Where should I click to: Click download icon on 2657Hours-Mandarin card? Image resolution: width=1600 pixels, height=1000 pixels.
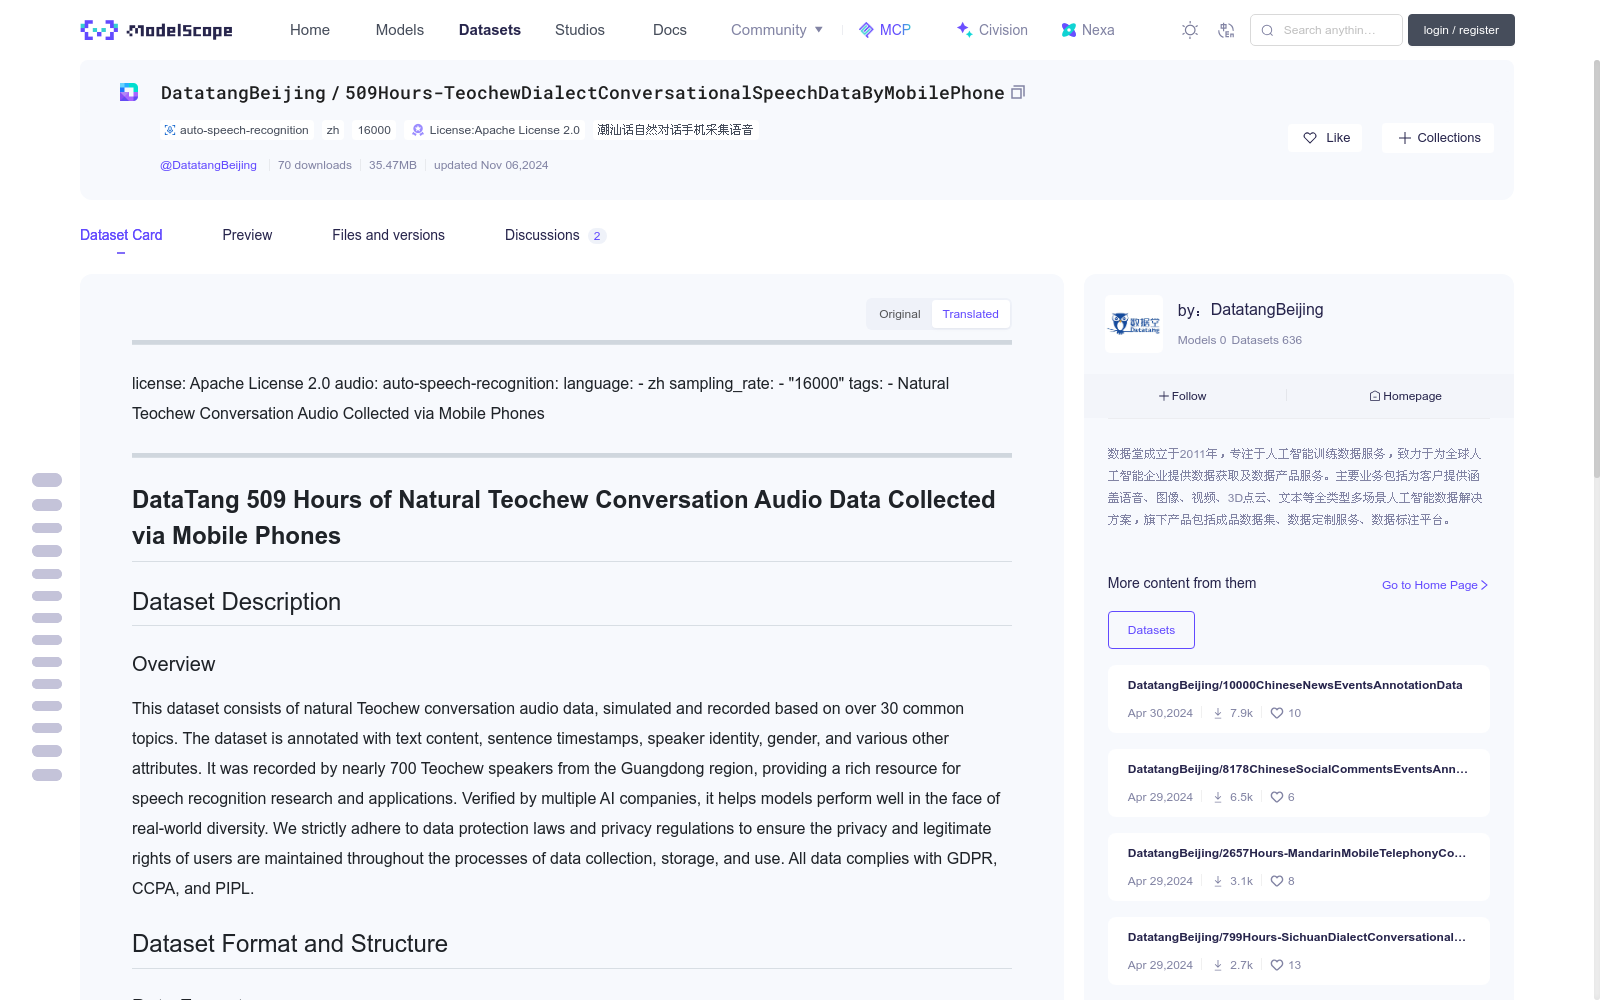click(x=1218, y=881)
